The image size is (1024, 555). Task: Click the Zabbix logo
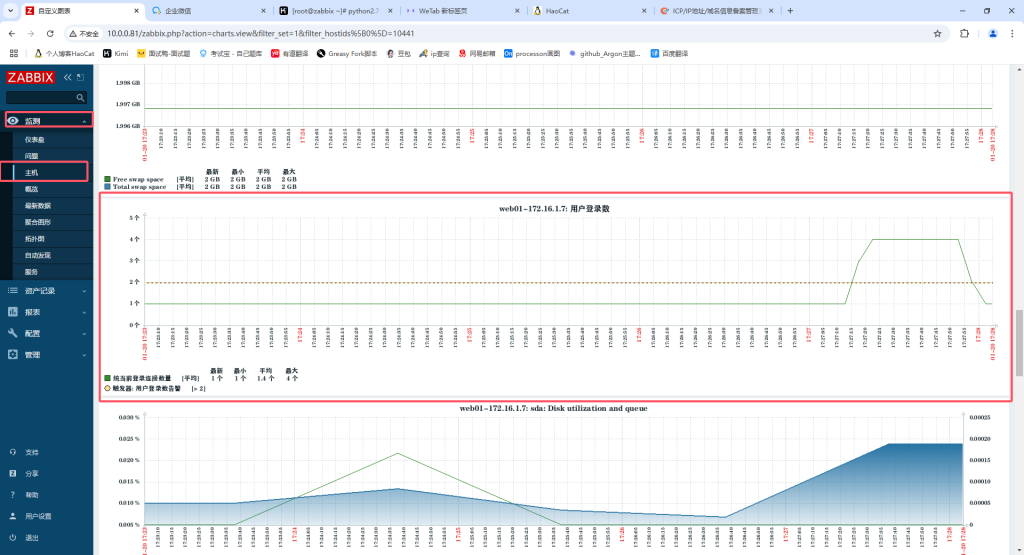(x=30, y=77)
